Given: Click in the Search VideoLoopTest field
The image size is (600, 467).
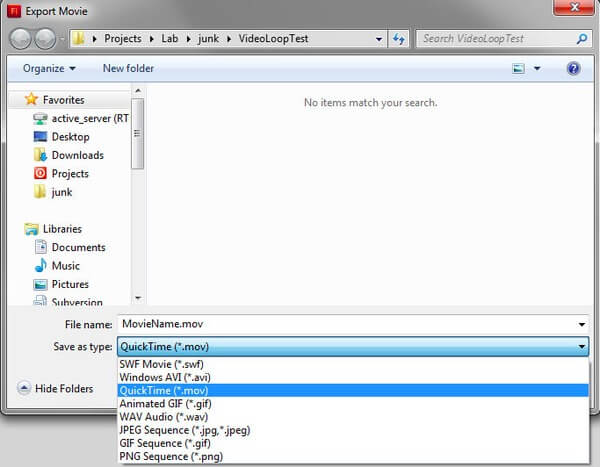Looking at the screenshot, I should click(x=496, y=39).
